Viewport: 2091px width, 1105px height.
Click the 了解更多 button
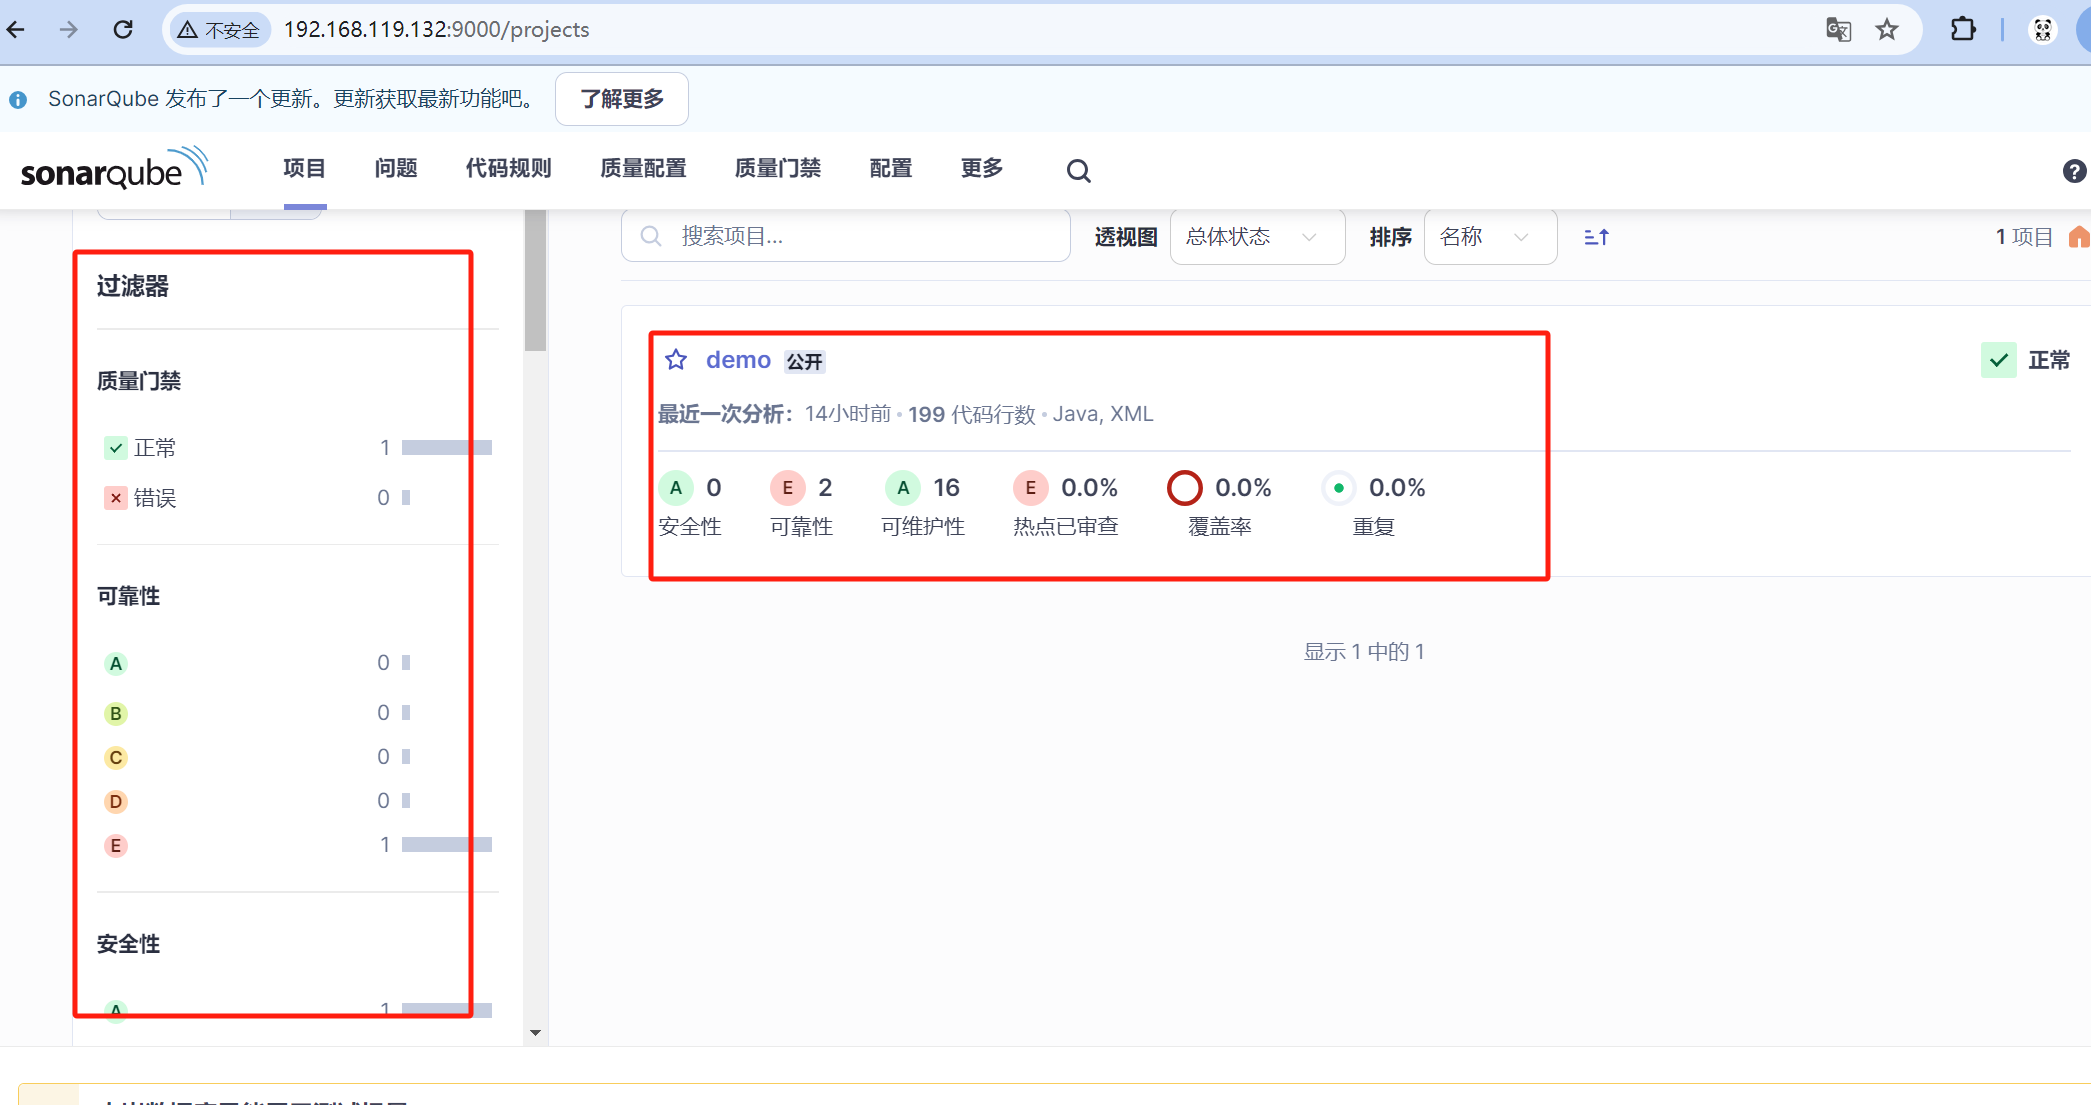(x=621, y=99)
